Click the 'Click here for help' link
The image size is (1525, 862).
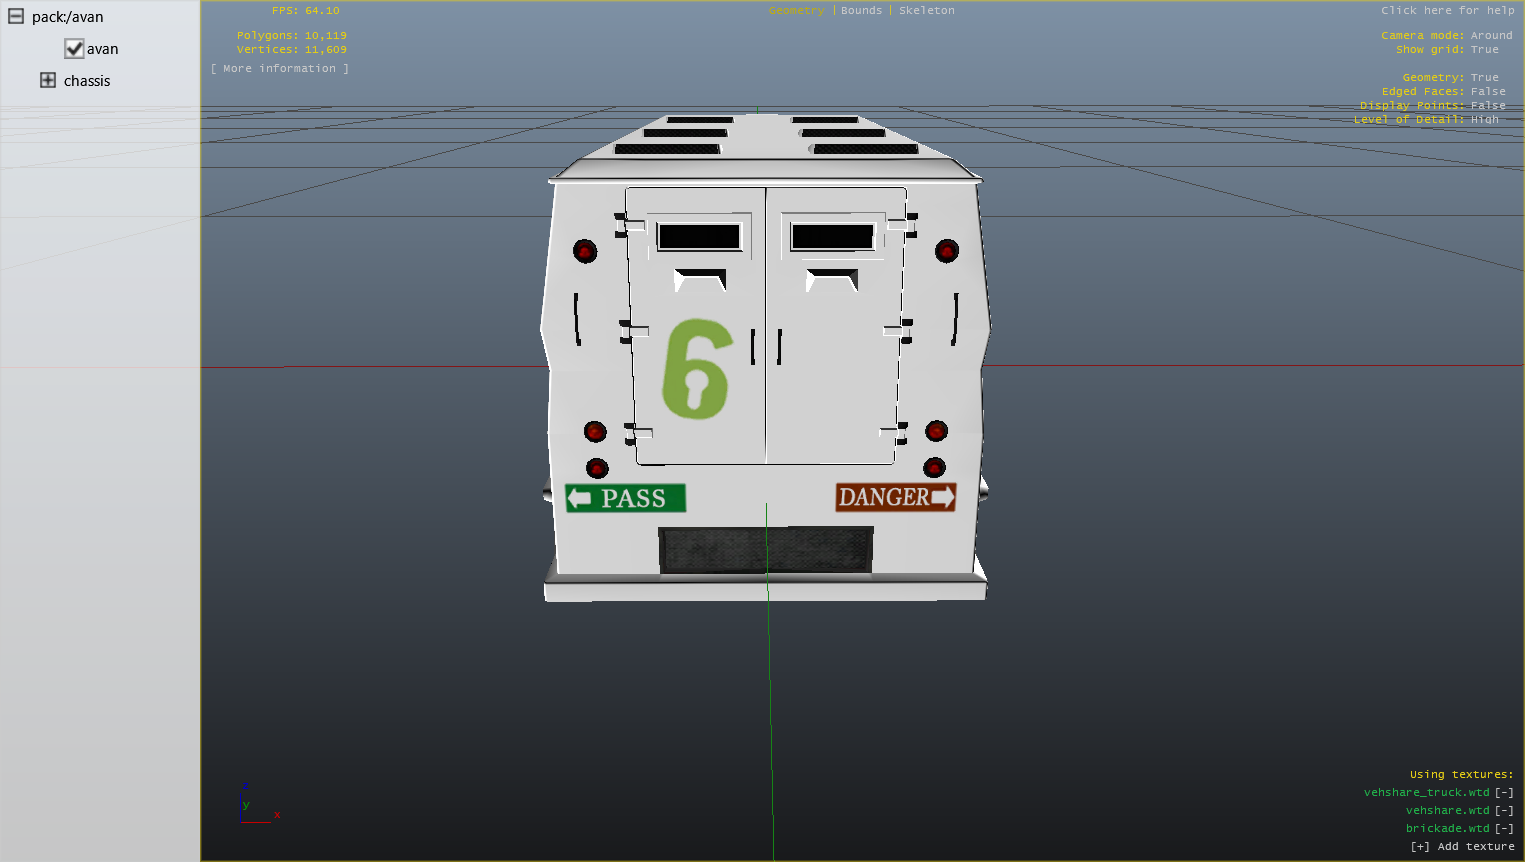point(1447,11)
